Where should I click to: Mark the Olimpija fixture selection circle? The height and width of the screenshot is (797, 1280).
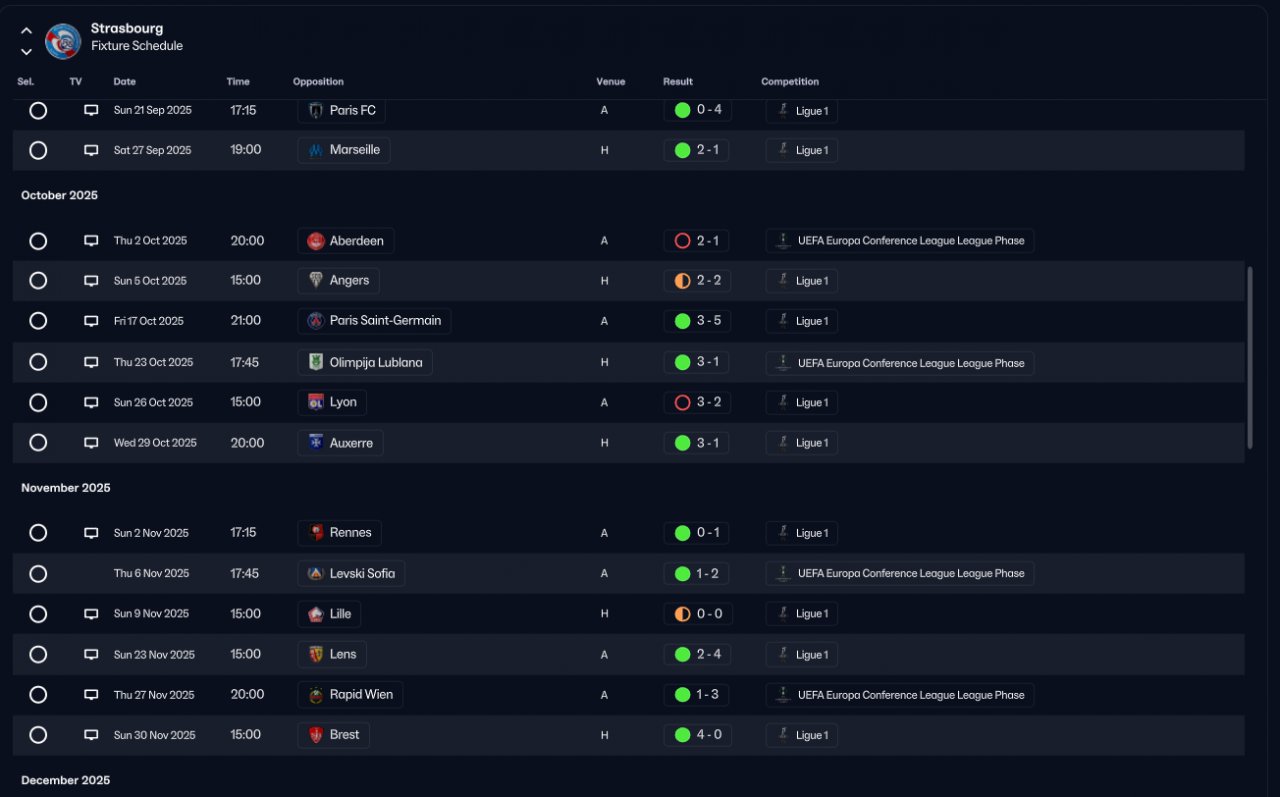[38, 362]
